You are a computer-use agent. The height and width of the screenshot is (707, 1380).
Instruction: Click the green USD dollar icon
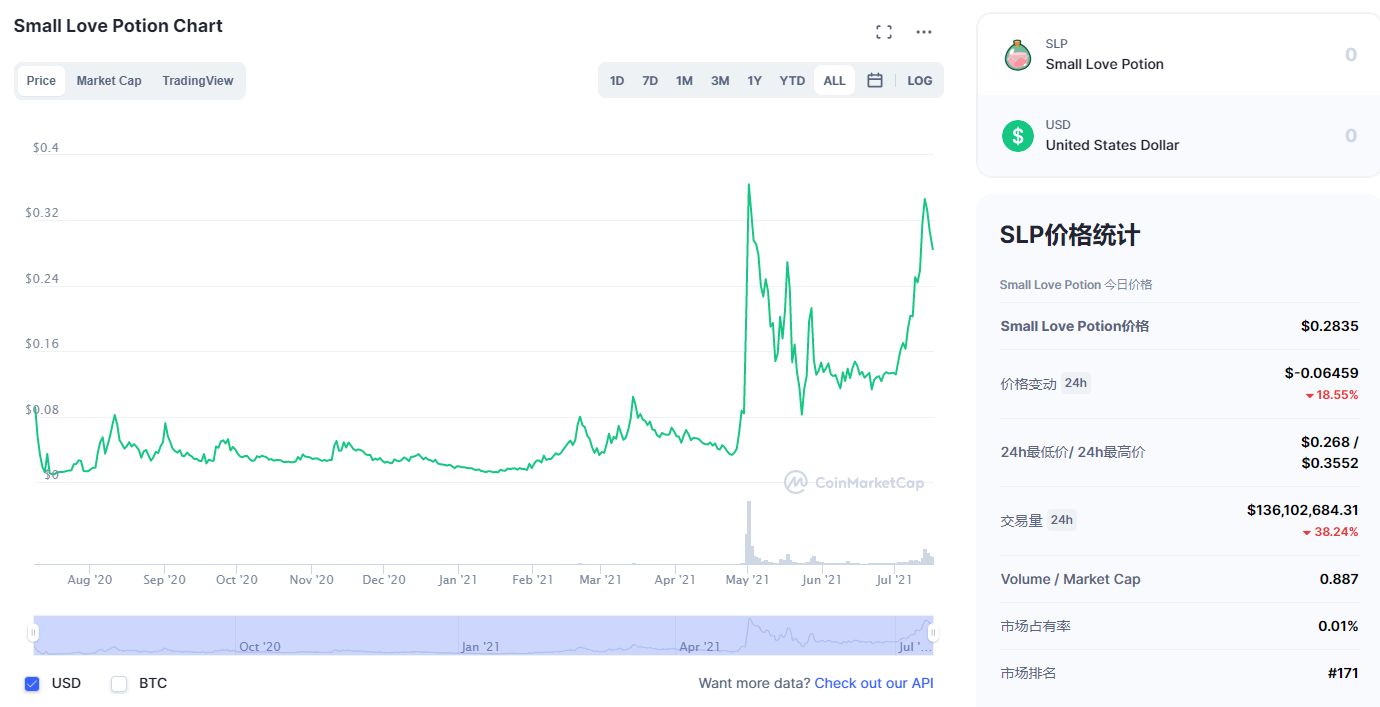point(1018,135)
